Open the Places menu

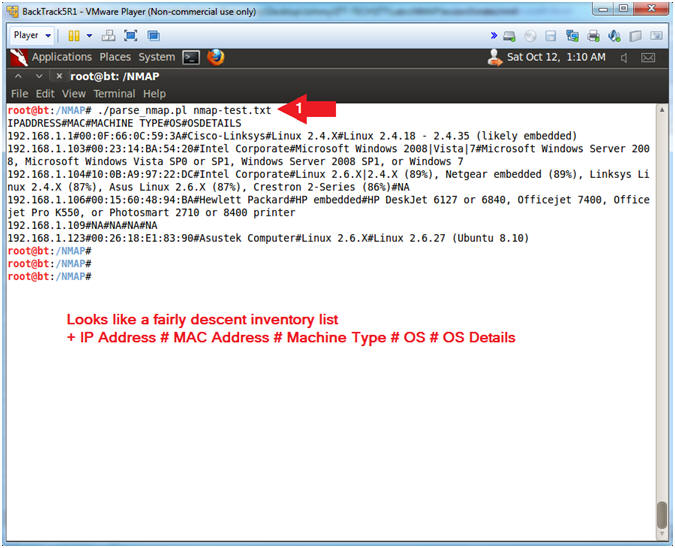[115, 57]
